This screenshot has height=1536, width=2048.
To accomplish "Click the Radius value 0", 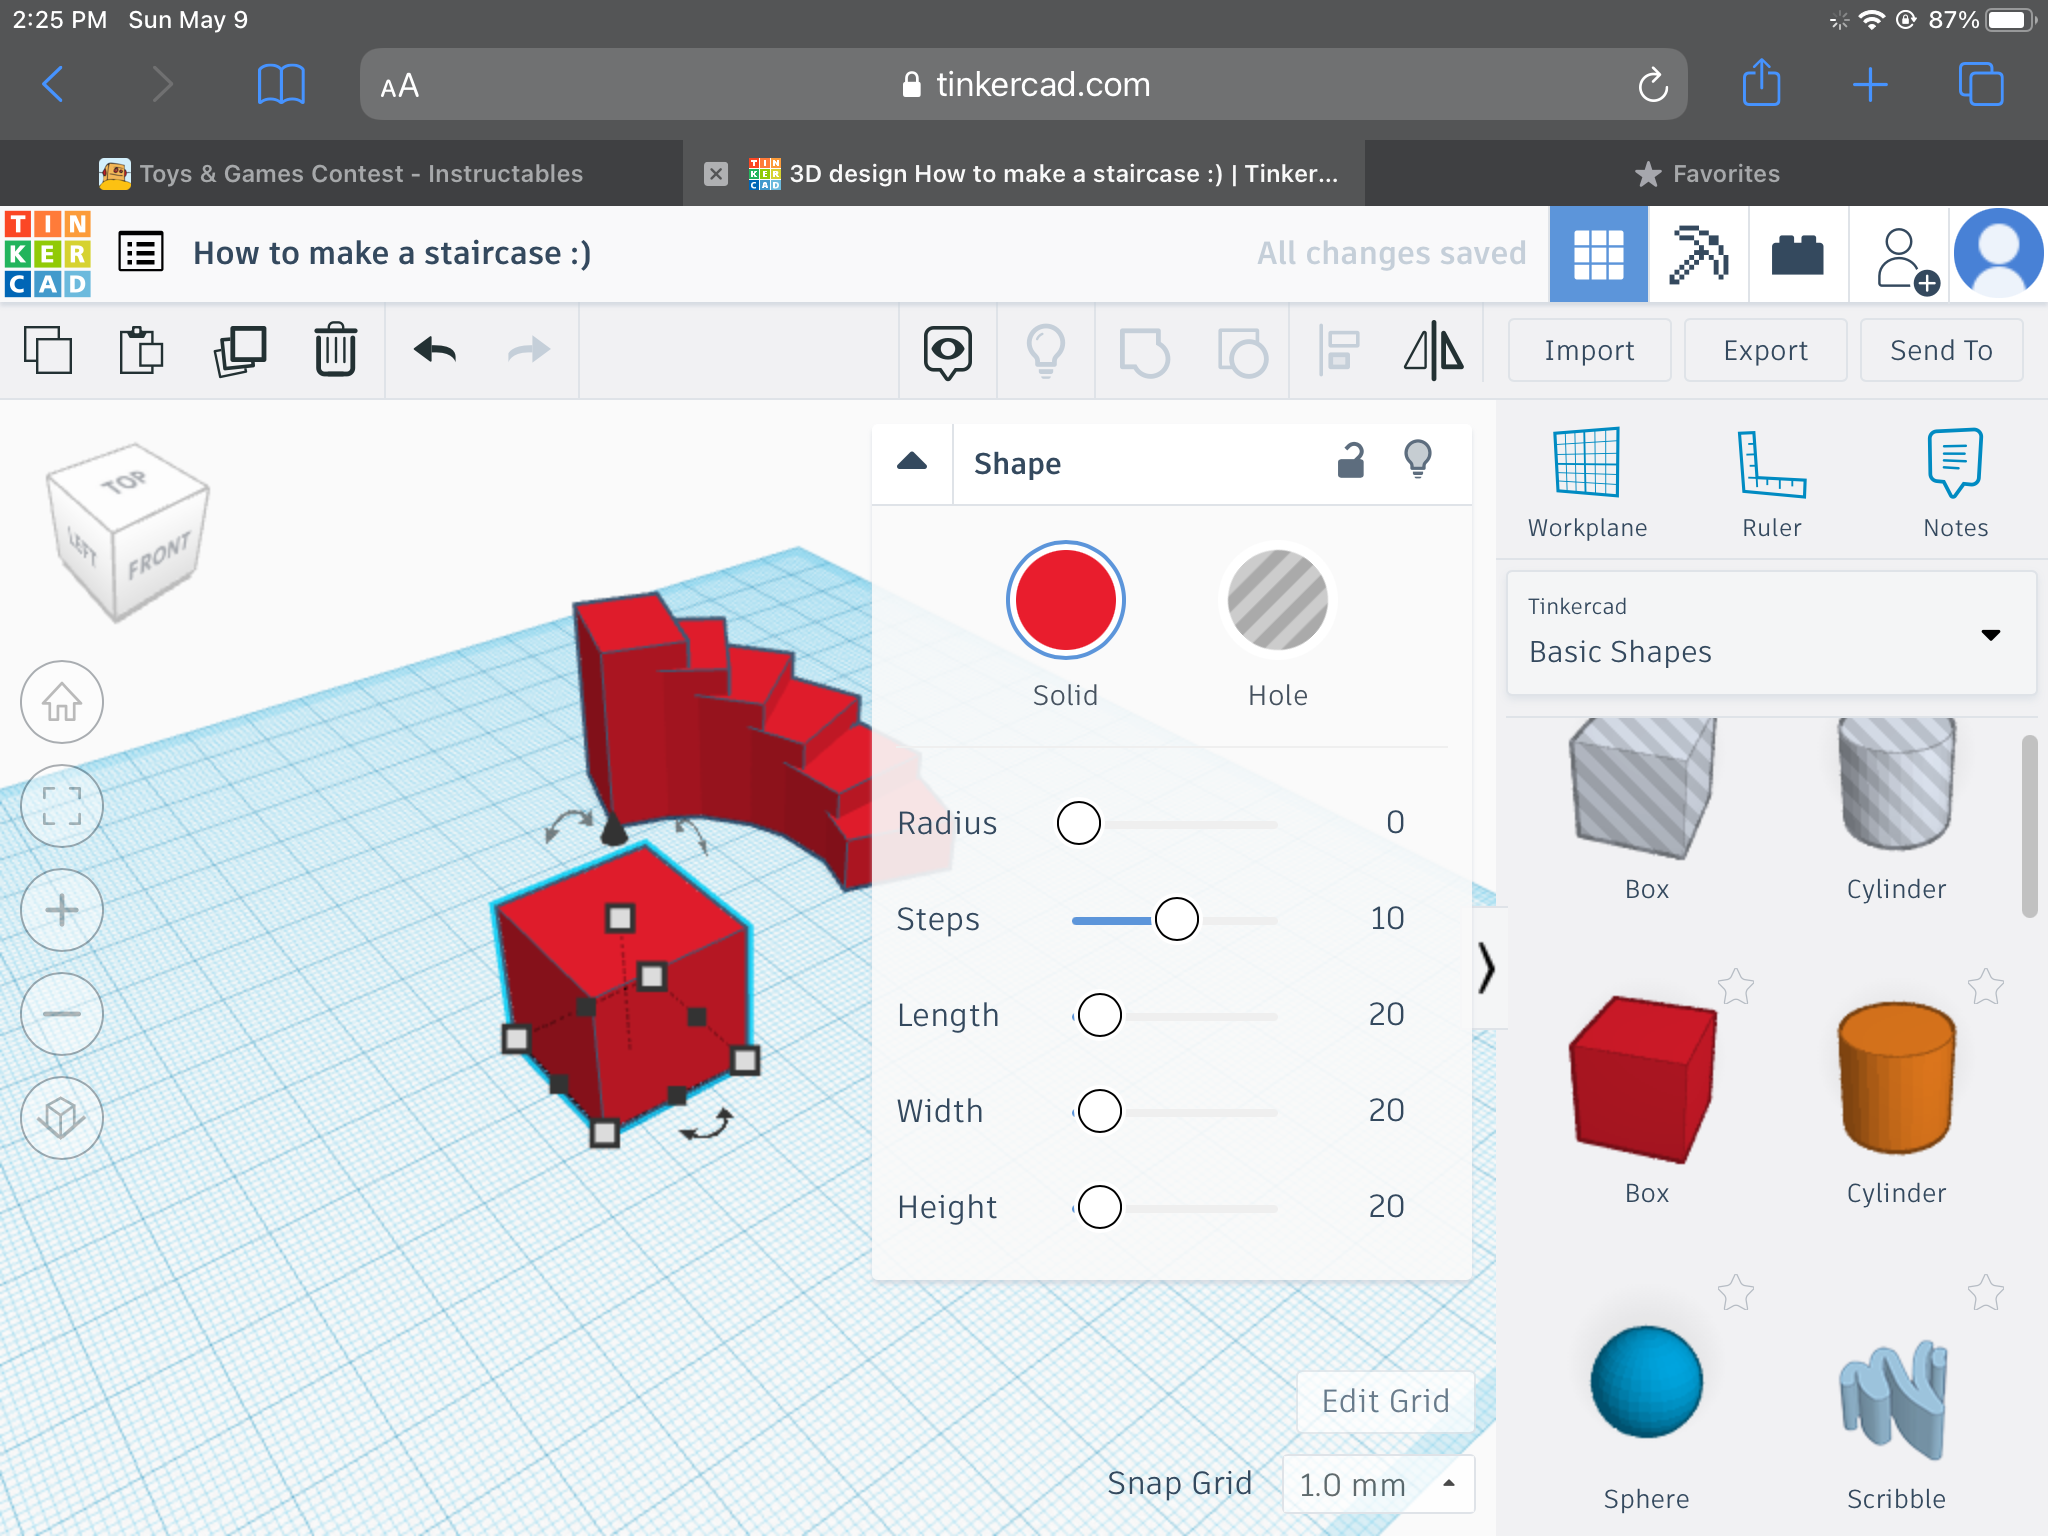I will click(1395, 822).
